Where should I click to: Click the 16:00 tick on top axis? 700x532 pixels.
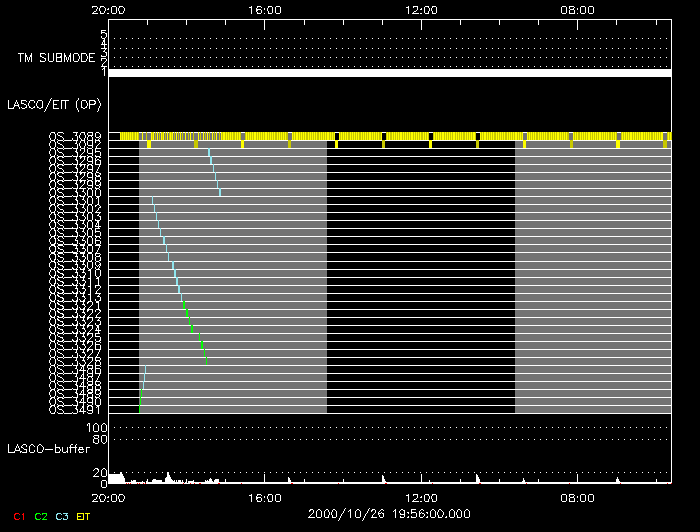tap(264, 10)
